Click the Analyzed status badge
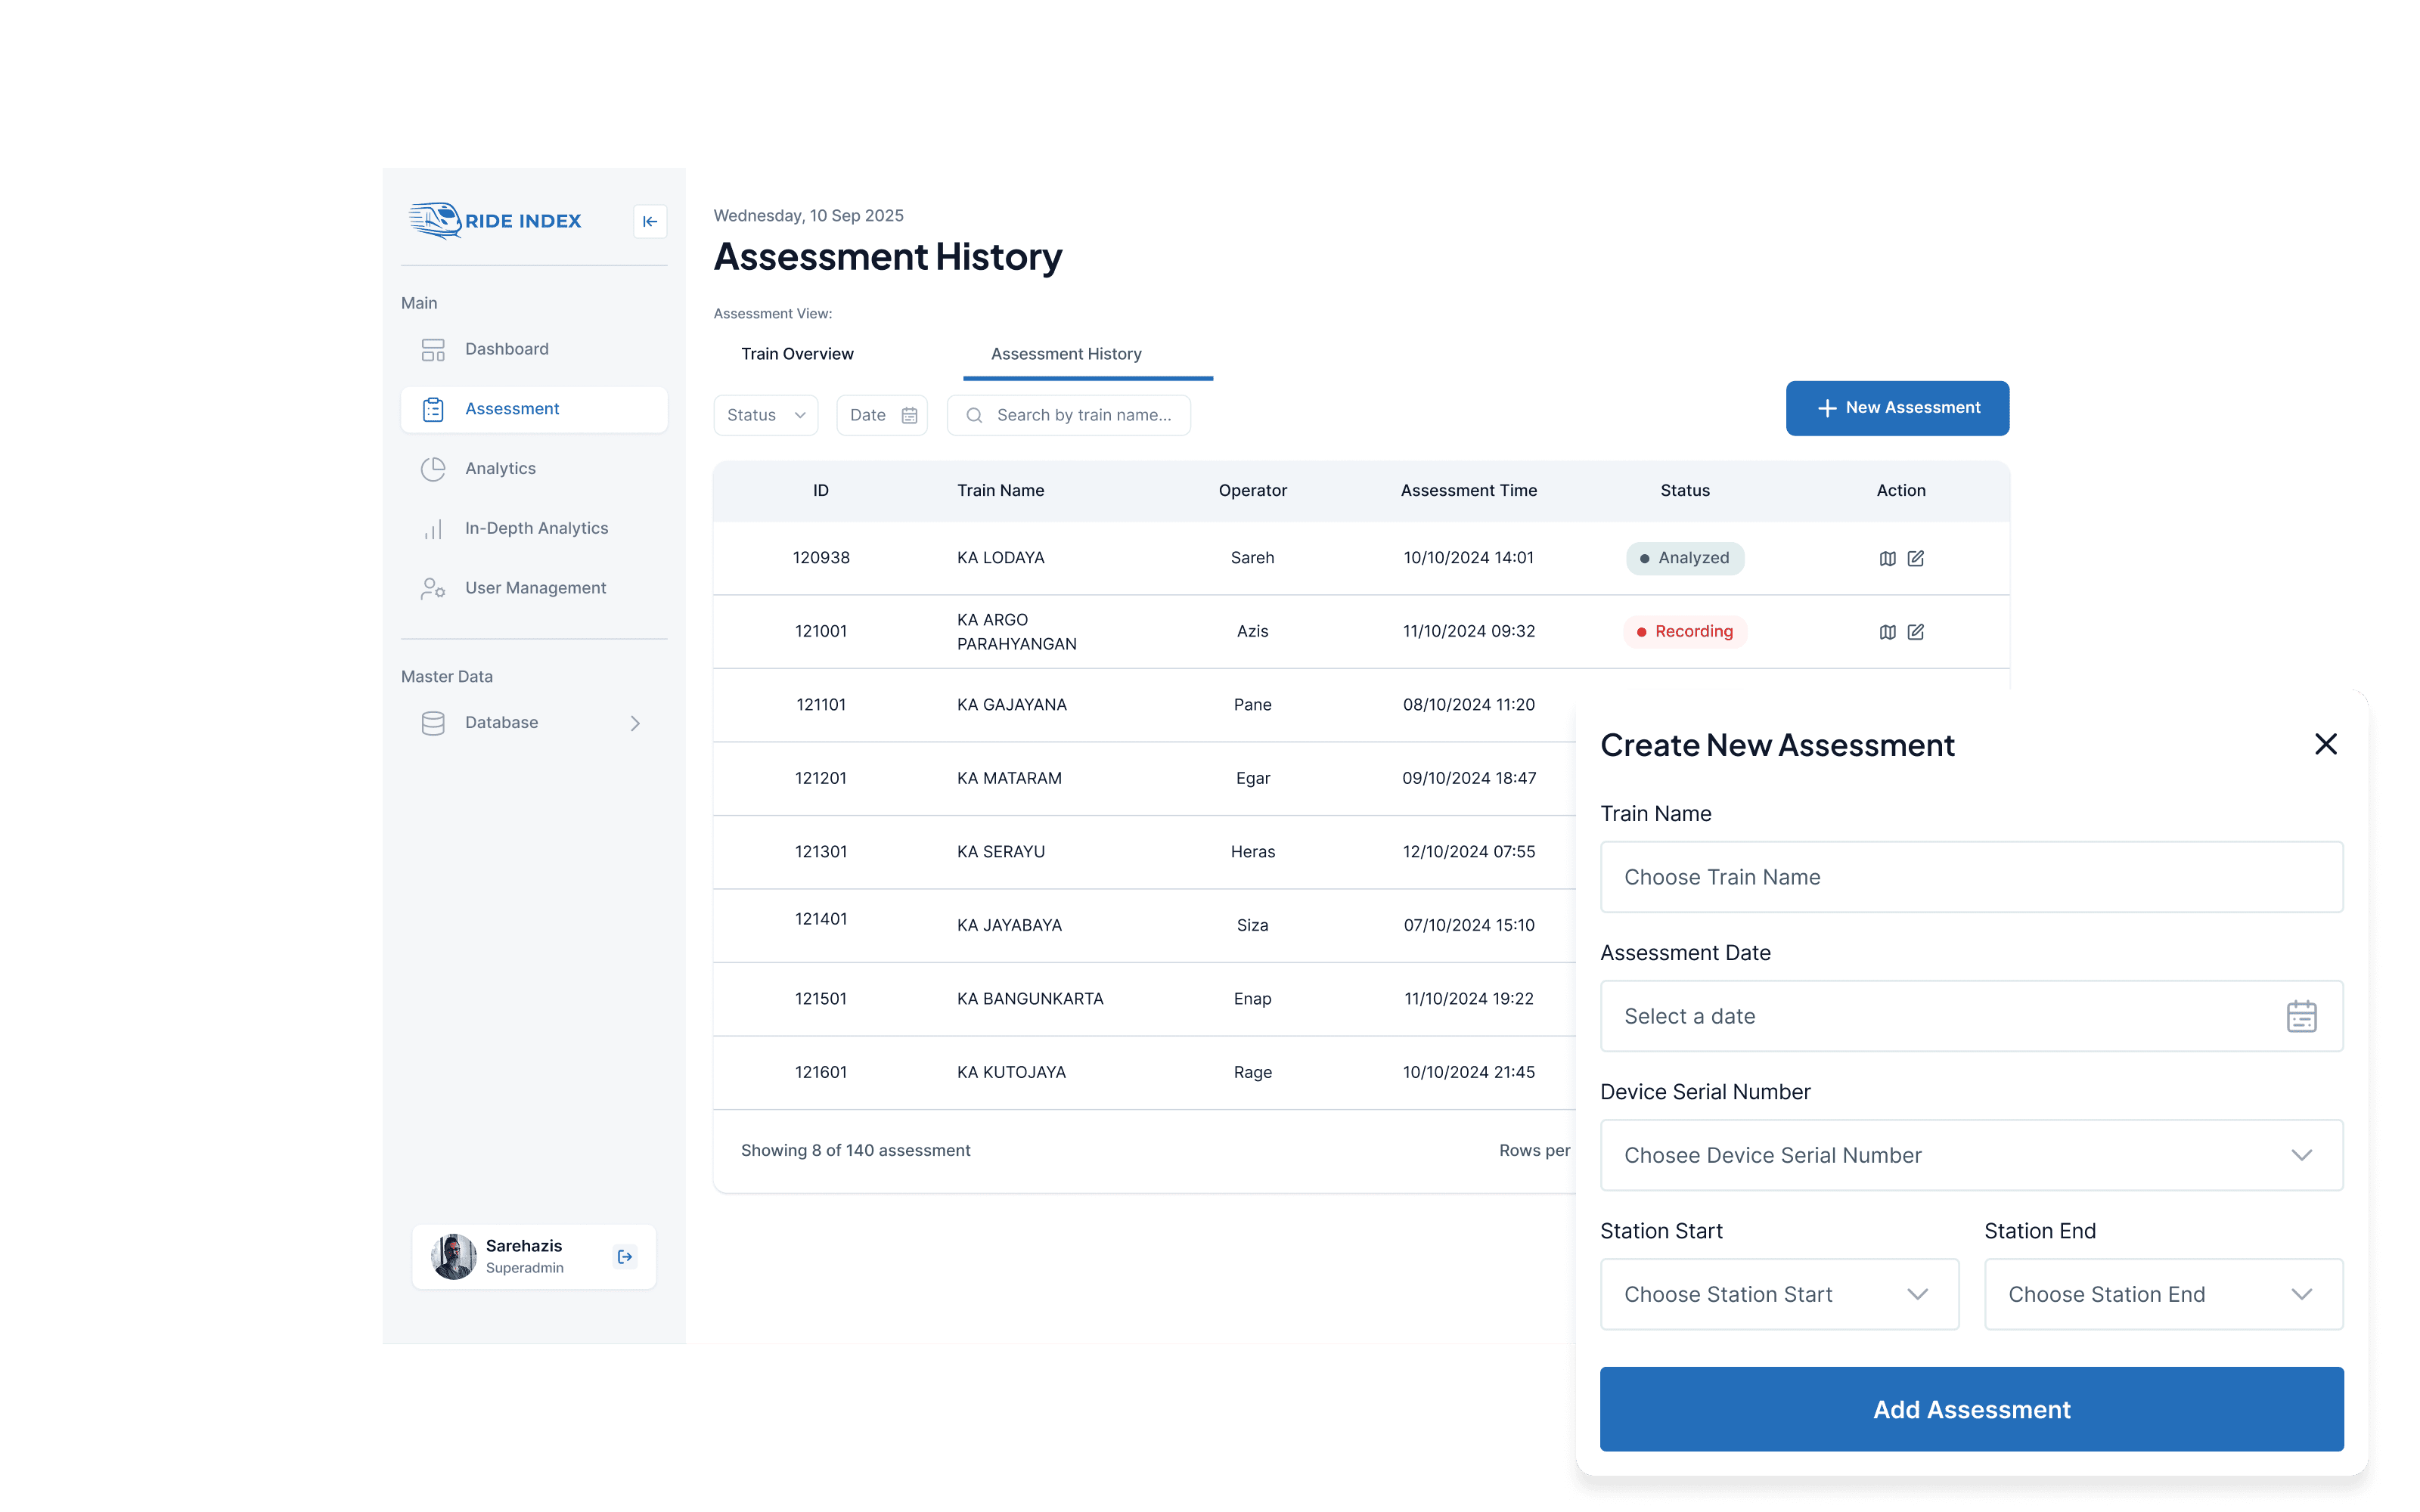 coord(1685,558)
